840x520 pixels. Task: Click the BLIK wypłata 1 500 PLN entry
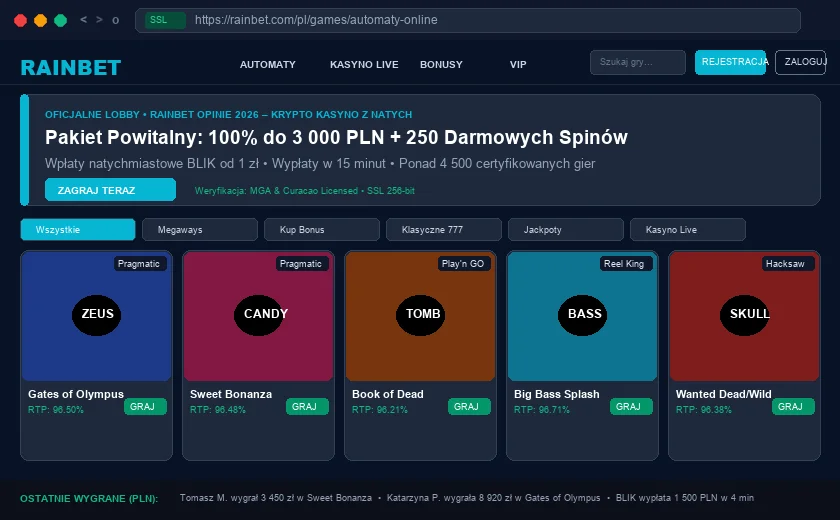tap(685, 498)
